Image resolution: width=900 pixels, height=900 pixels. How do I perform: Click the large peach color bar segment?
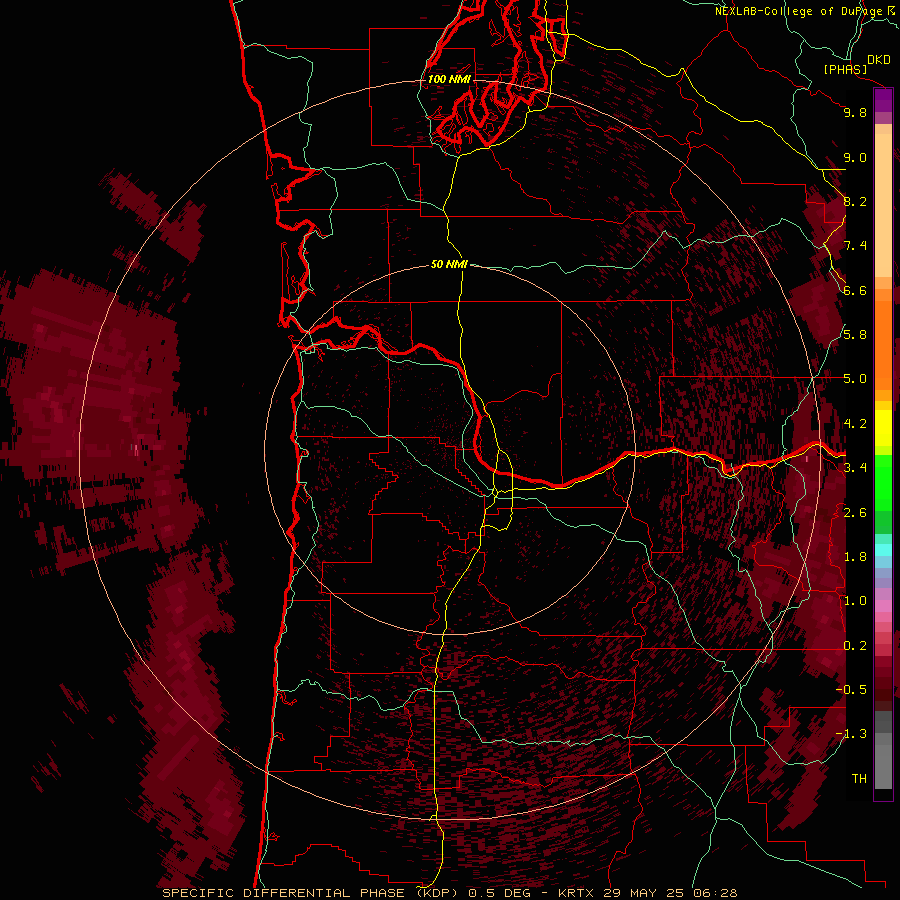point(883,205)
